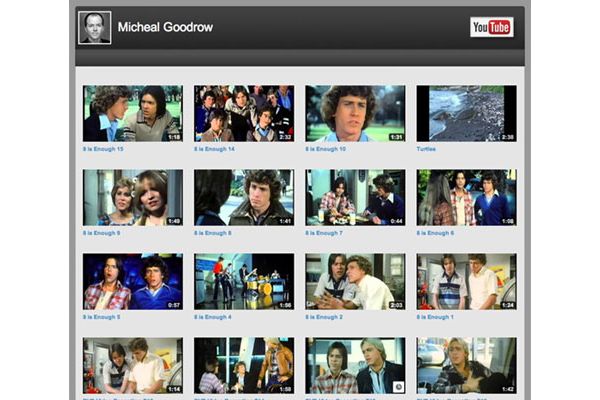Viewport: 600px width, 400px height.
Task: Open the '8 is Enough 2' title link
Action: [x=324, y=317]
